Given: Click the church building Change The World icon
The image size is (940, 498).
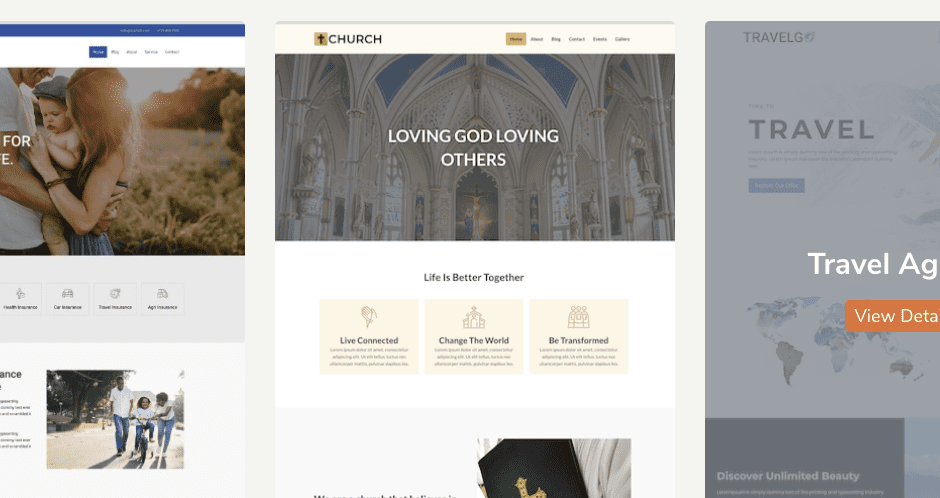Looking at the screenshot, I should [x=474, y=317].
